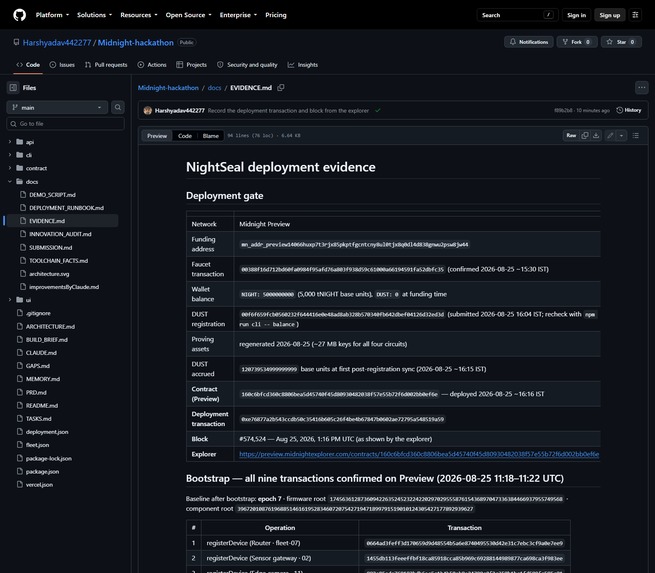Screen dimensions: 655x573
Task: Open deployment.json in the tree
Action: point(47,431)
